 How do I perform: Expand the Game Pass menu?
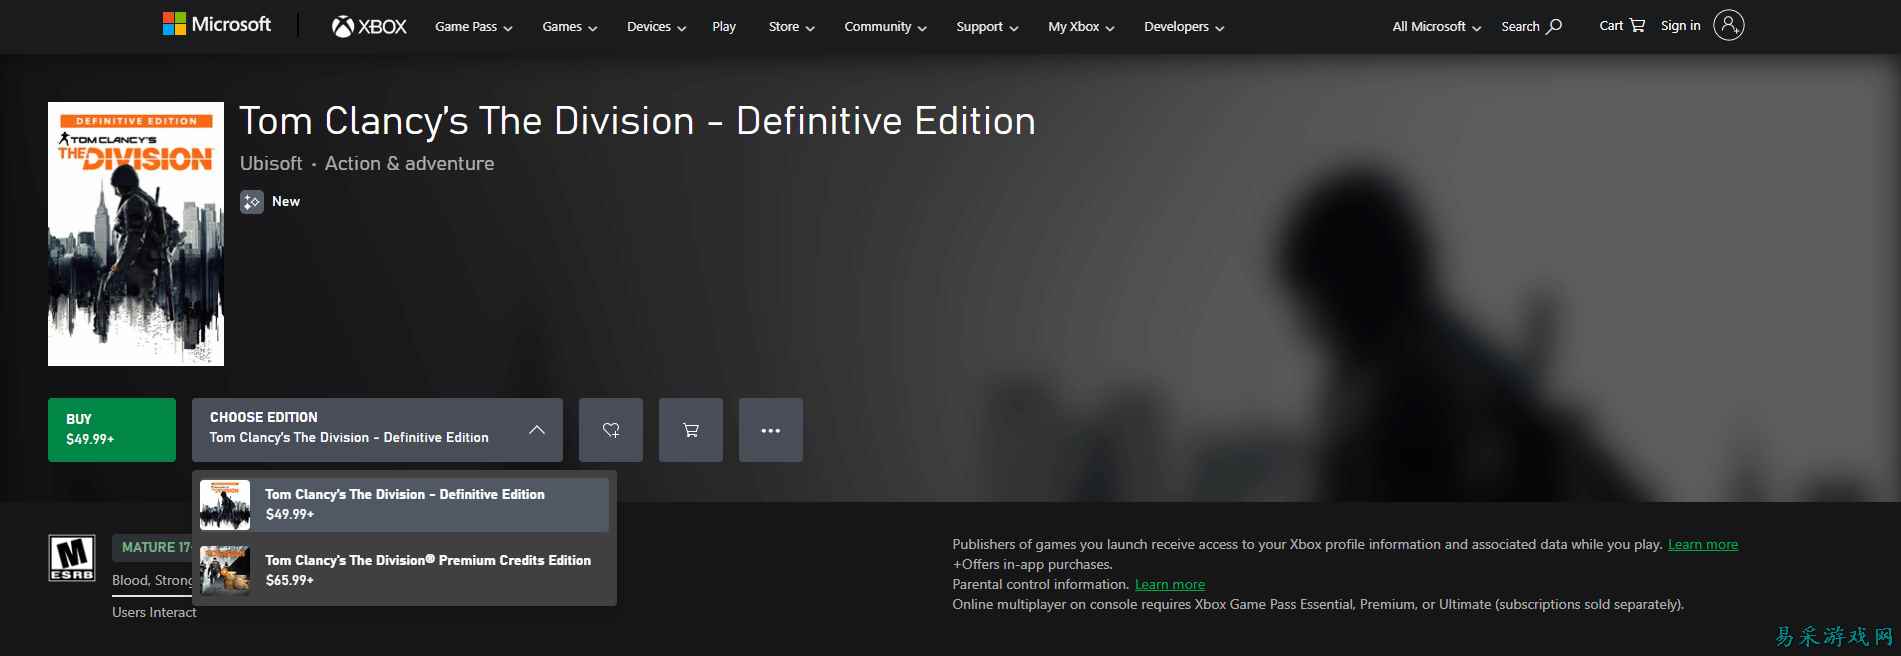473,27
